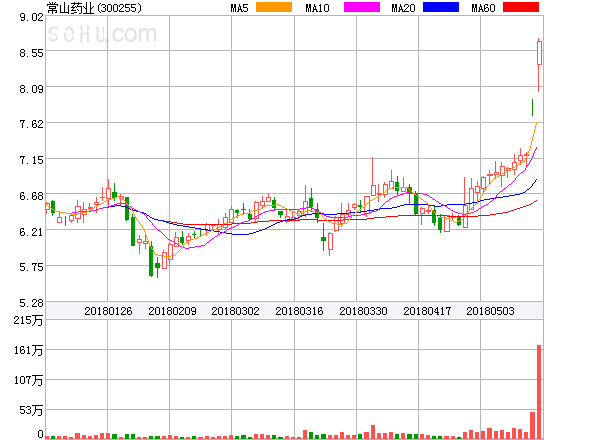This screenshot has width=600, height=440.
Task: Click the 53万 volume axis label
Action: [31, 411]
